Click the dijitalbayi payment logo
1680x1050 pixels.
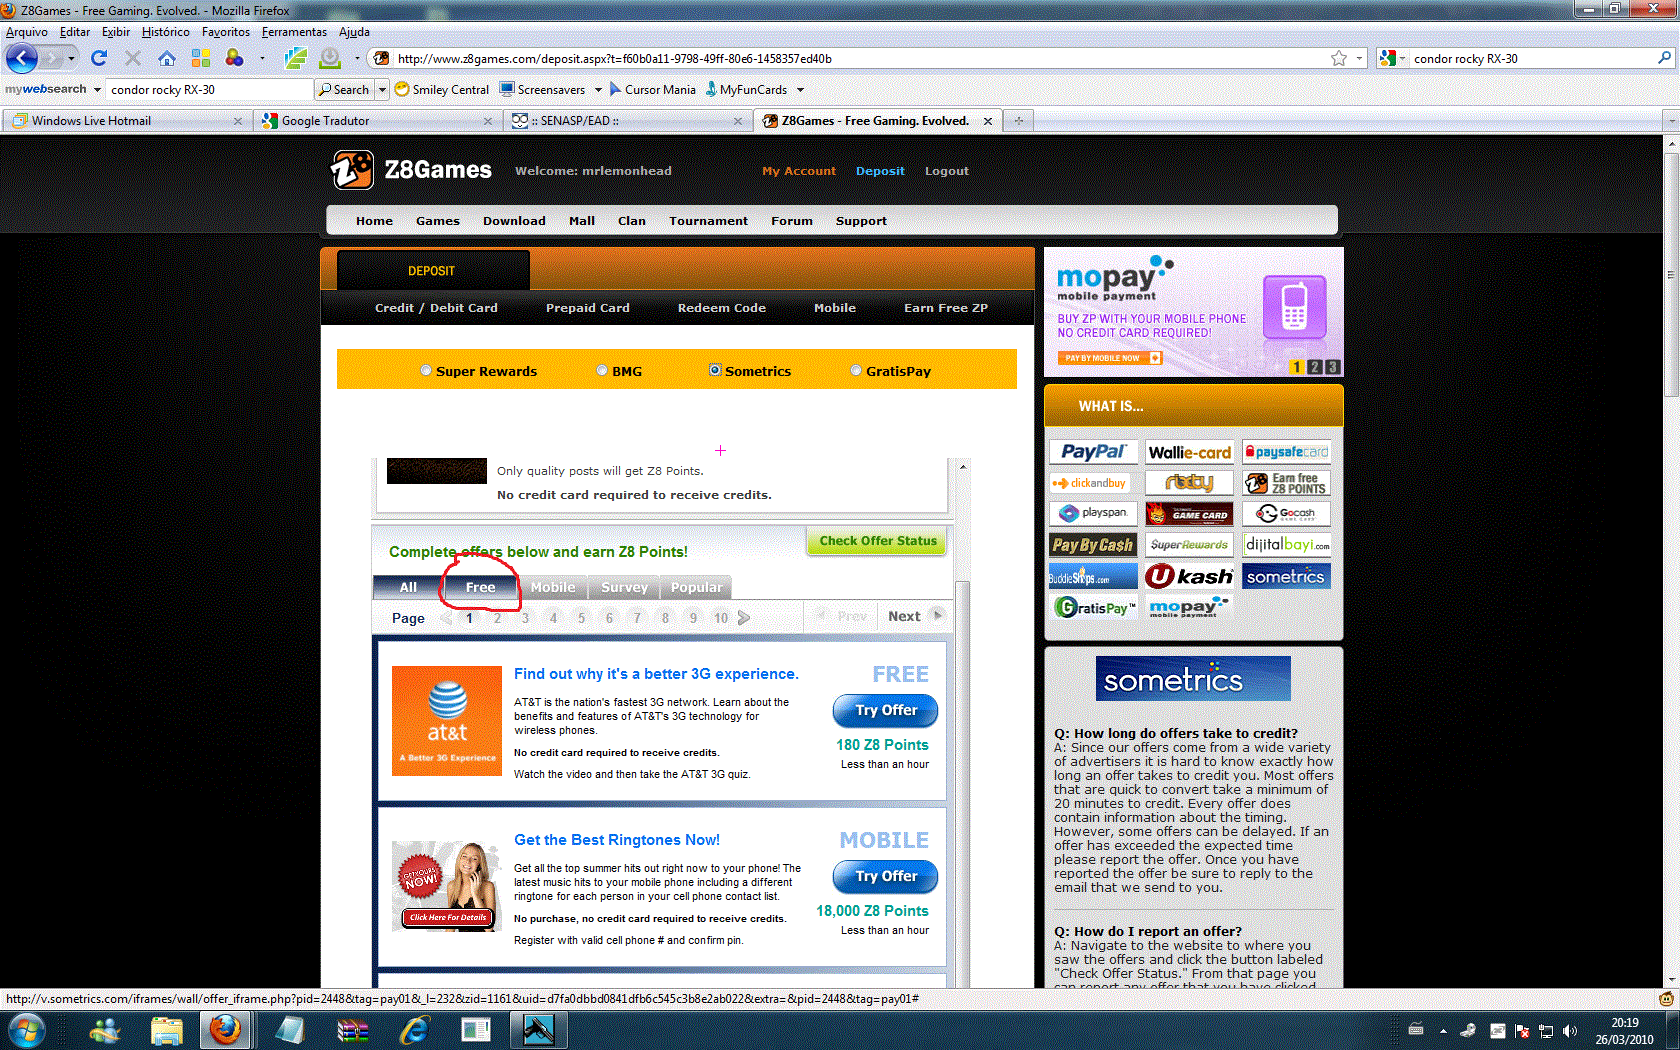[x=1286, y=545]
